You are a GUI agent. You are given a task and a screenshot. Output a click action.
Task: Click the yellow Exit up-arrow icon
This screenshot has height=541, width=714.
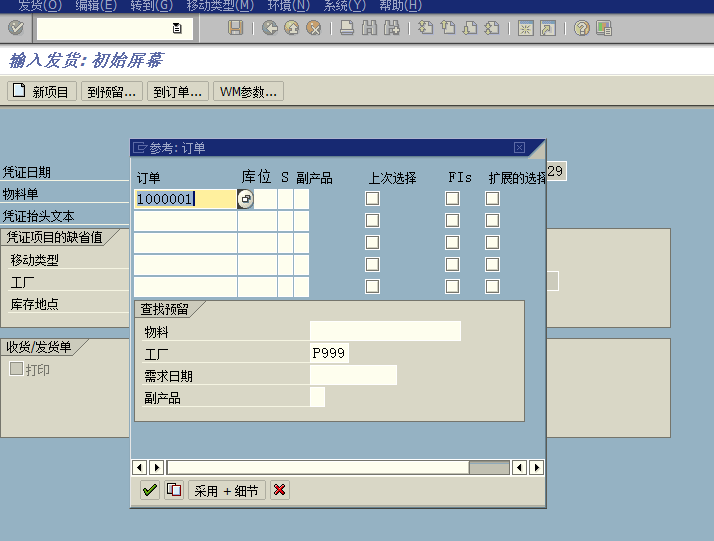coord(291,28)
